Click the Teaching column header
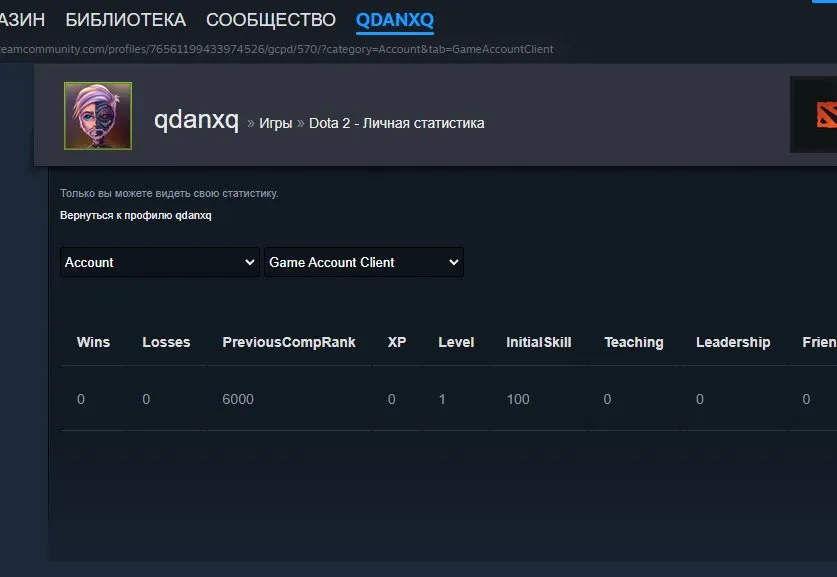This screenshot has height=577, width=837. [x=634, y=342]
